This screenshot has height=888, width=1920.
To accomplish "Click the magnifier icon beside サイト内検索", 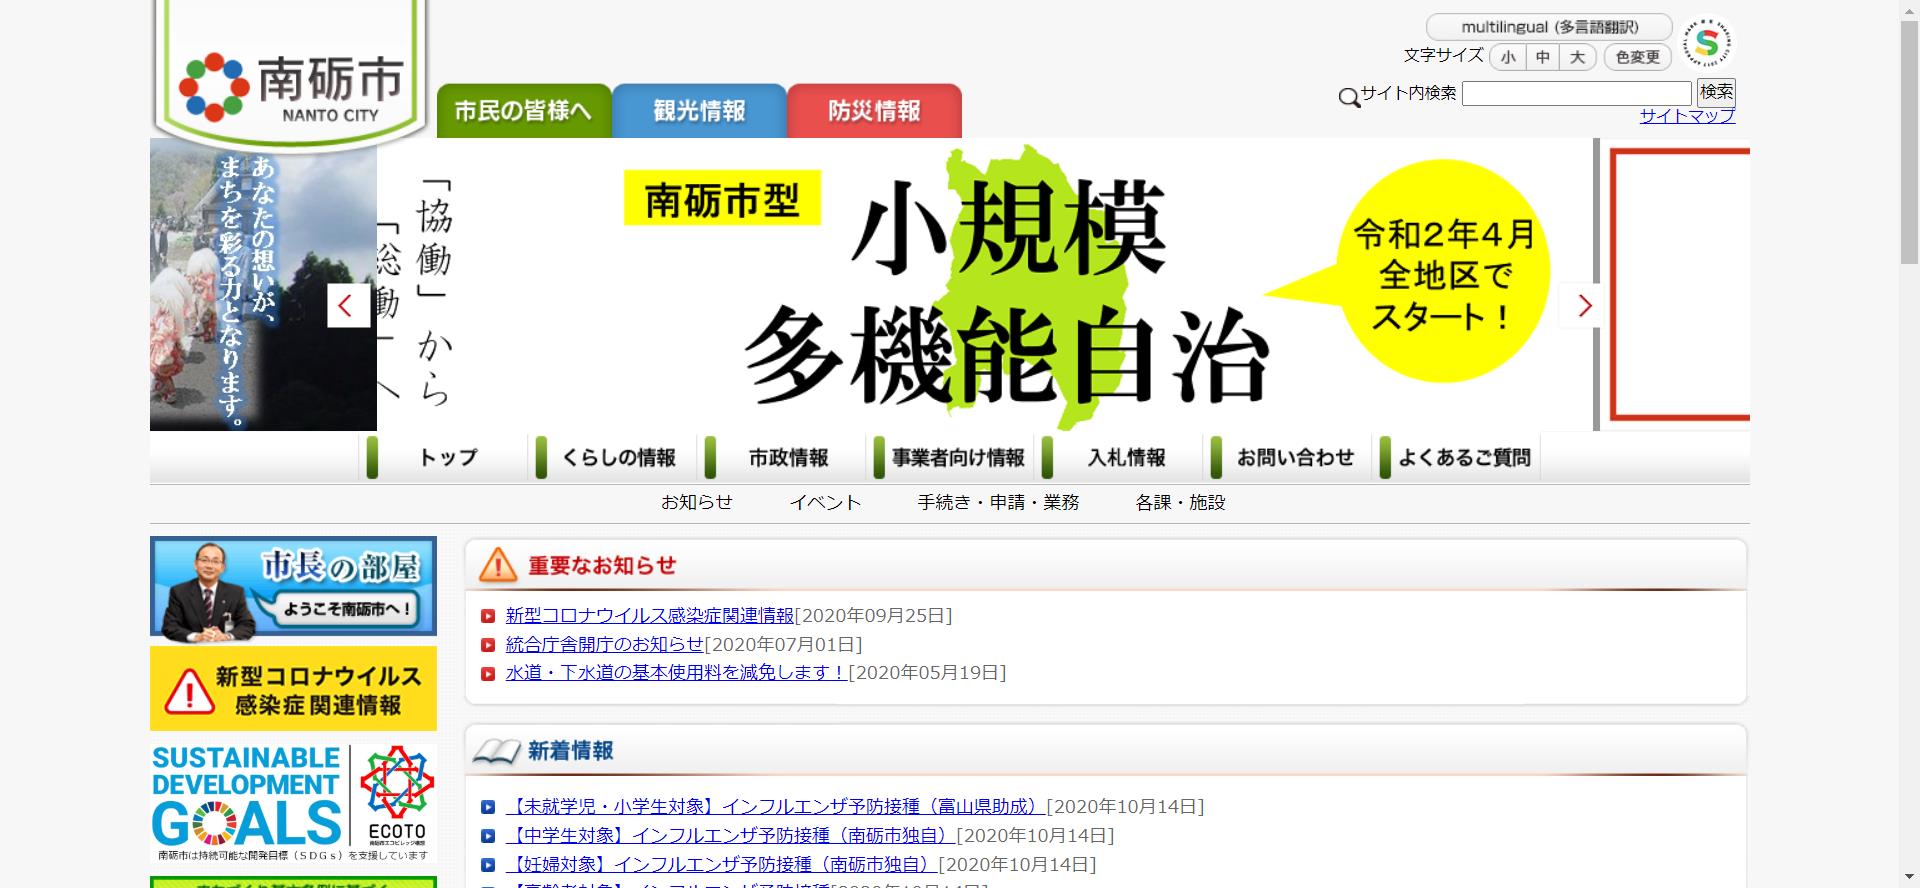I will pyautogui.click(x=1349, y=97).
